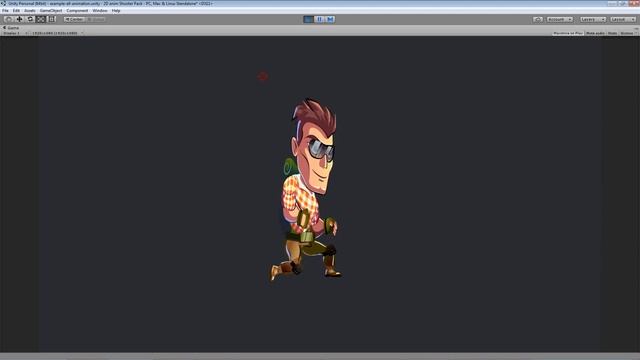Screen dimensions: 640x360
Task: Click the red crosshair target in game view
Action: 262,76
